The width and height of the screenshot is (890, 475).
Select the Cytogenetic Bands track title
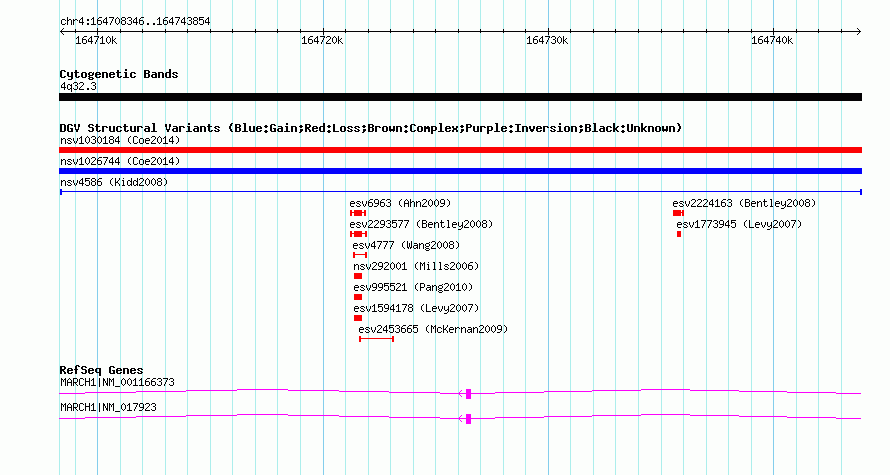coord(119,74)
